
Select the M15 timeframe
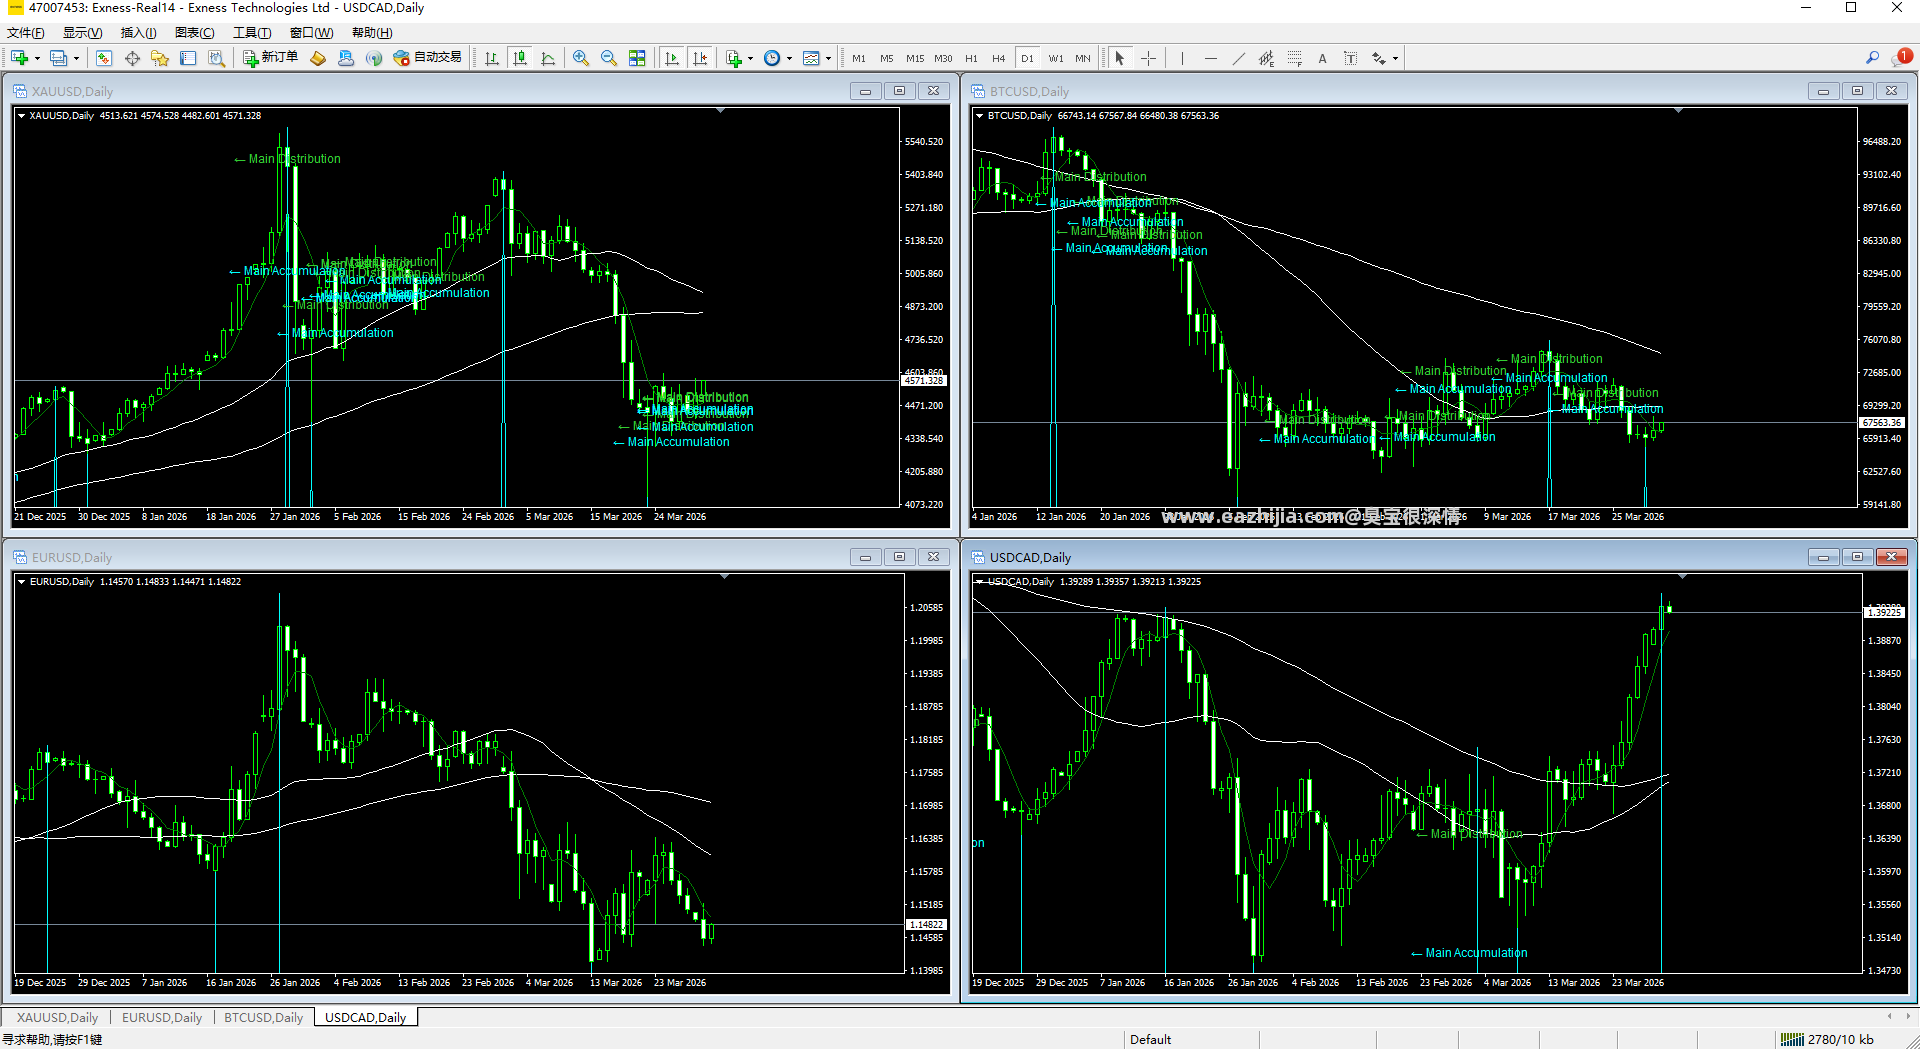pyautogui.click(x=915, y=58)
